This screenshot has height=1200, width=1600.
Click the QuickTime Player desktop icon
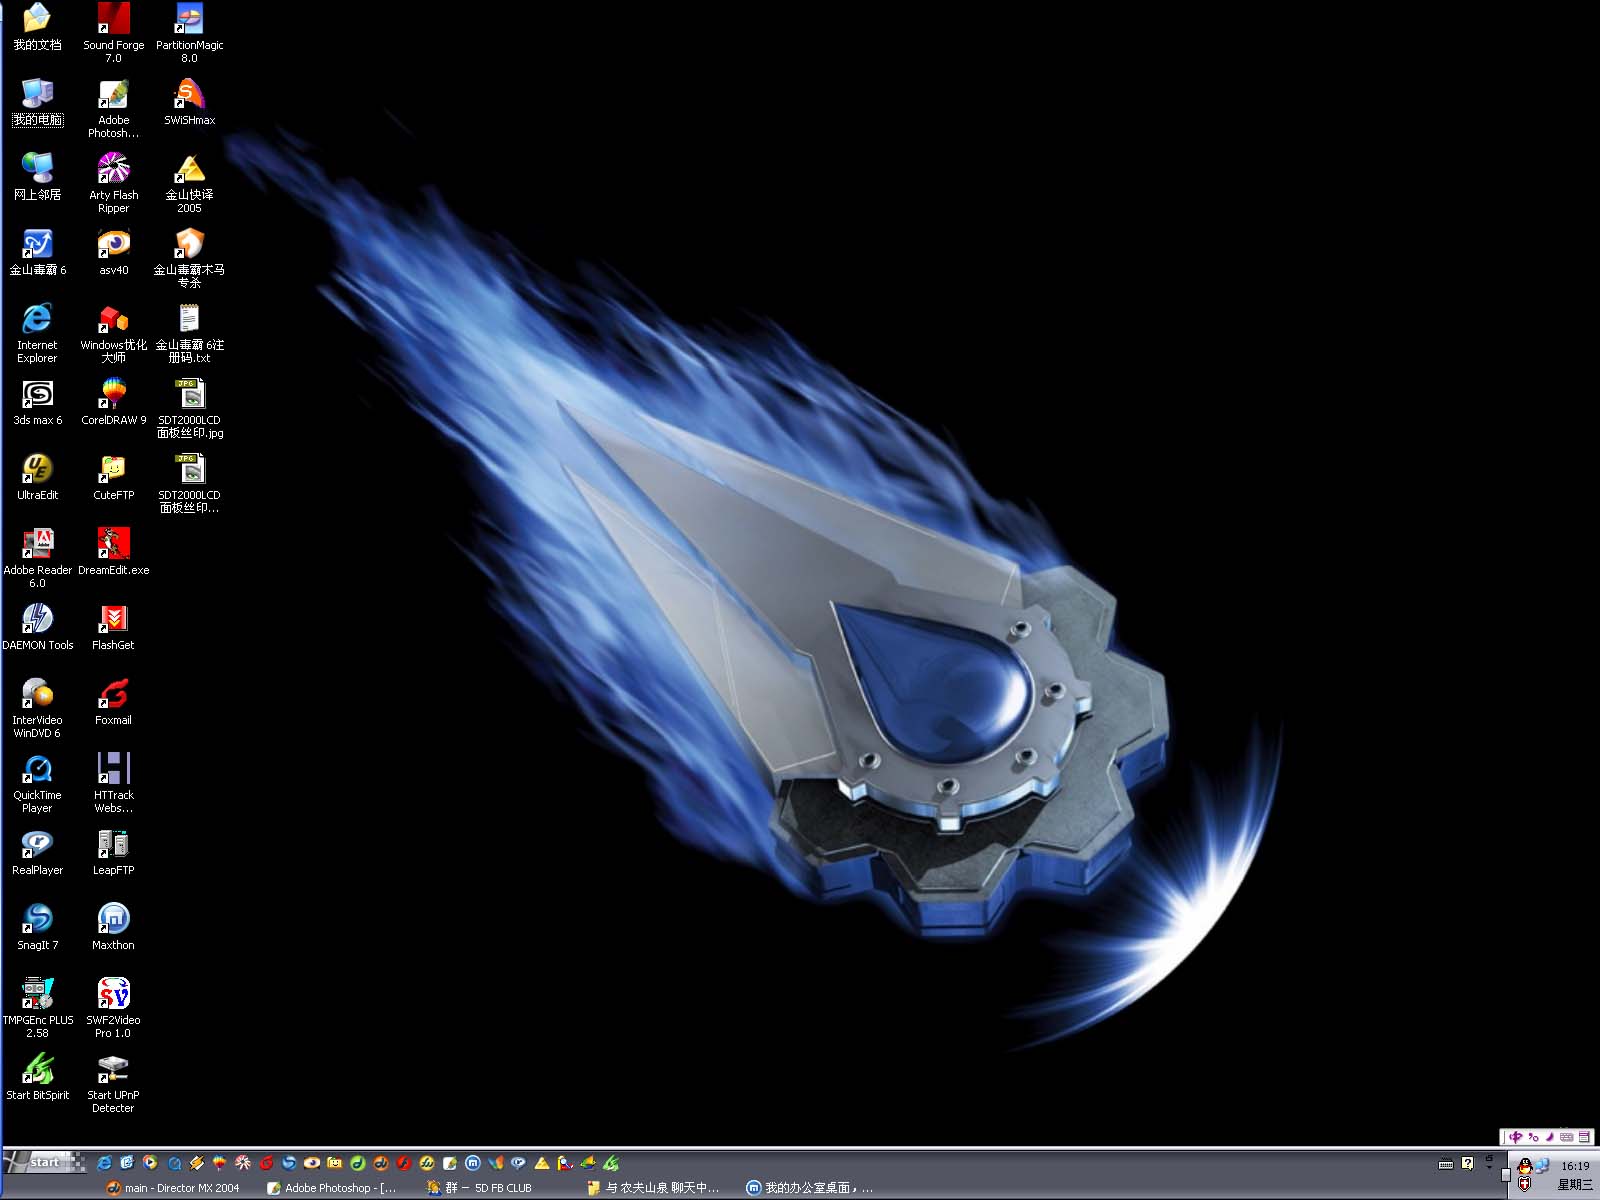point(37,783)
